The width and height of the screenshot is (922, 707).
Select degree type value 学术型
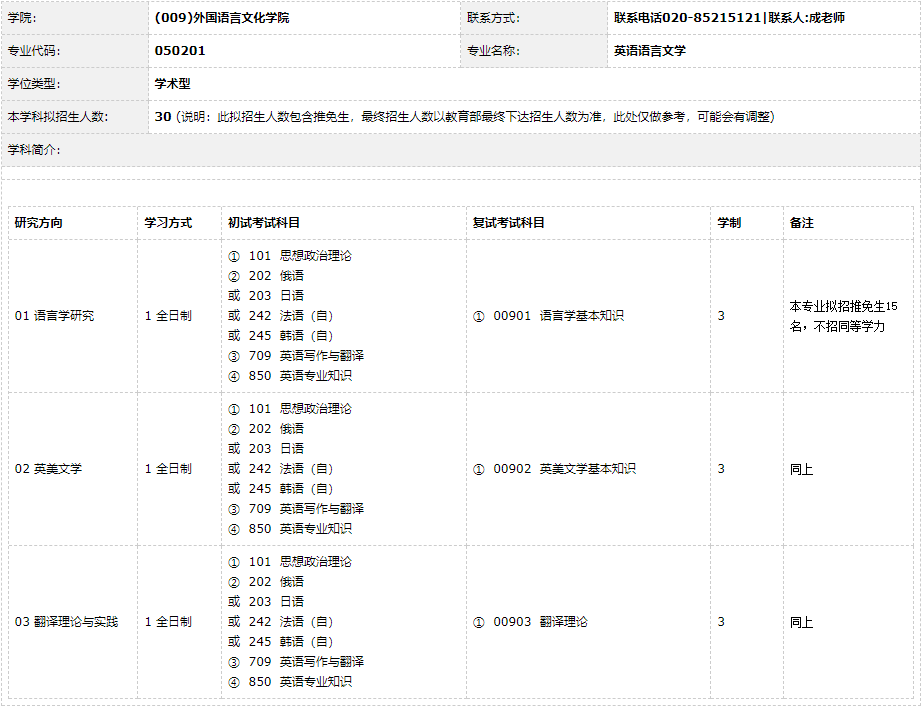tap(172, 84)
